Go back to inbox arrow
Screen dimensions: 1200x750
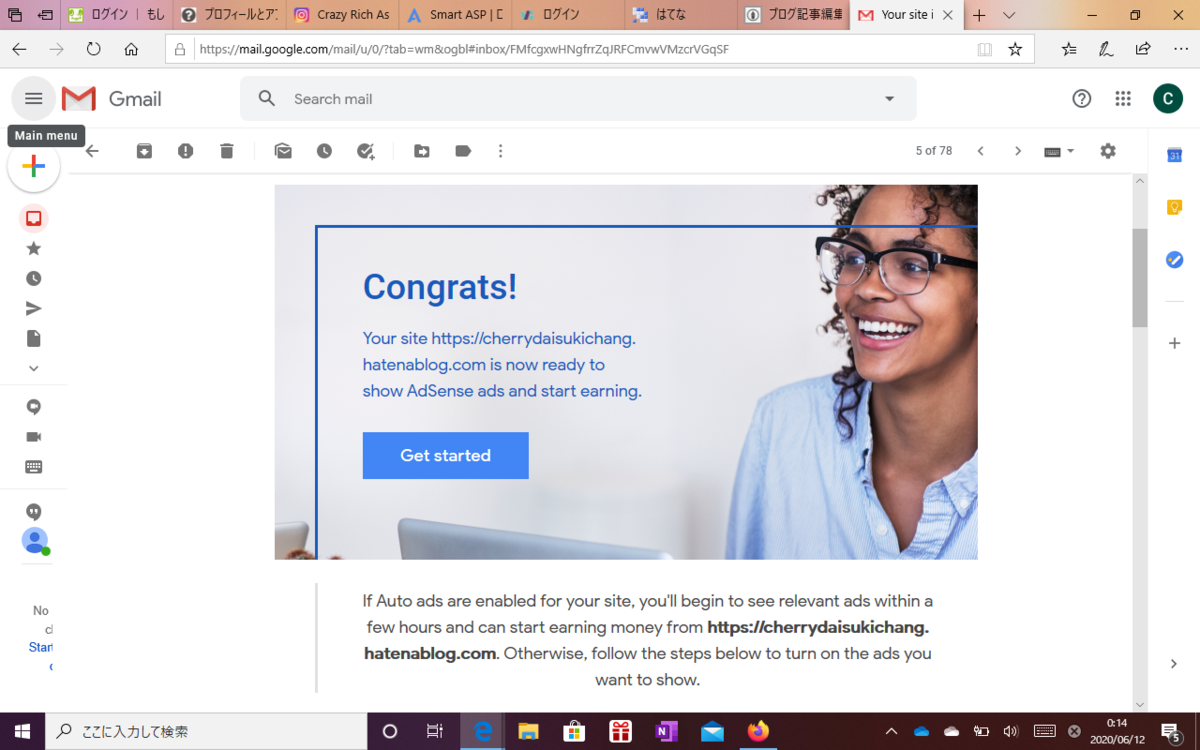click(92, 151)
